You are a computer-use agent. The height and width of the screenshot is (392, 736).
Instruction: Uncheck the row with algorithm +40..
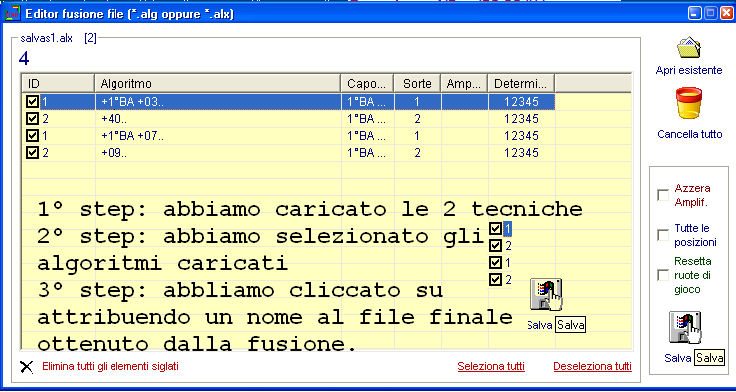point(32,119)
